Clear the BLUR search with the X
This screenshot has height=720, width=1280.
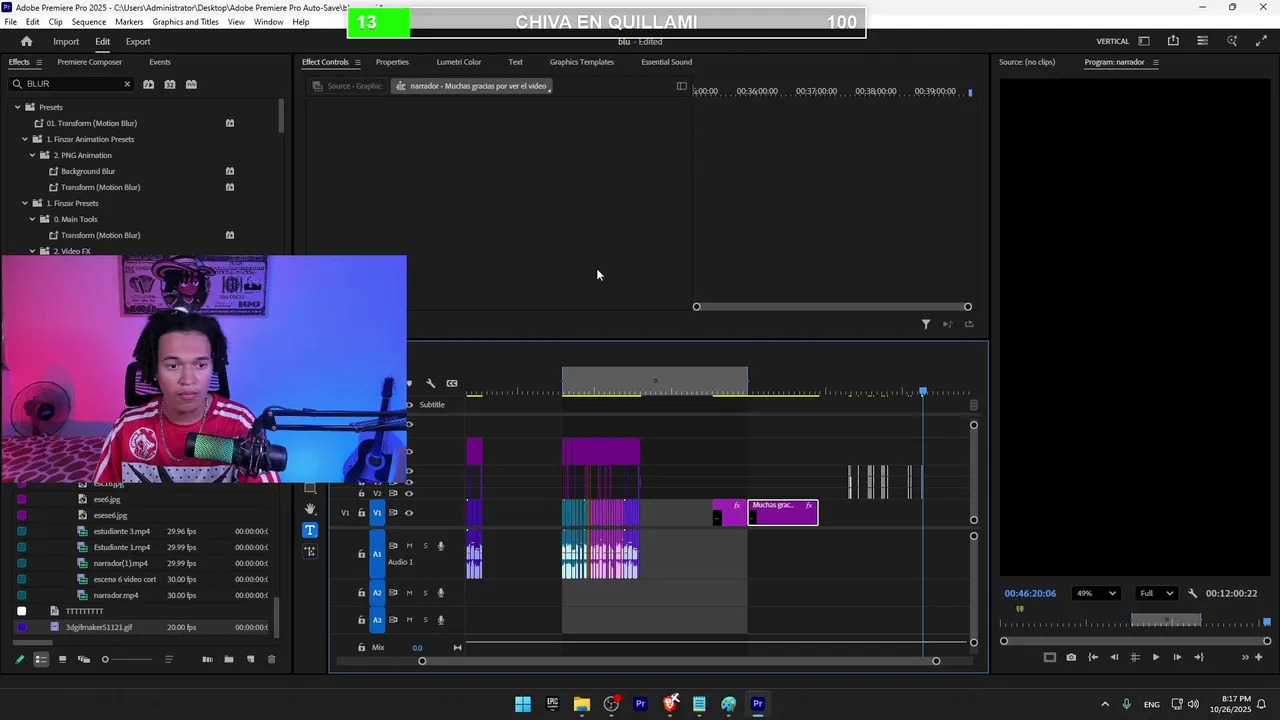[x=127, y=84]
